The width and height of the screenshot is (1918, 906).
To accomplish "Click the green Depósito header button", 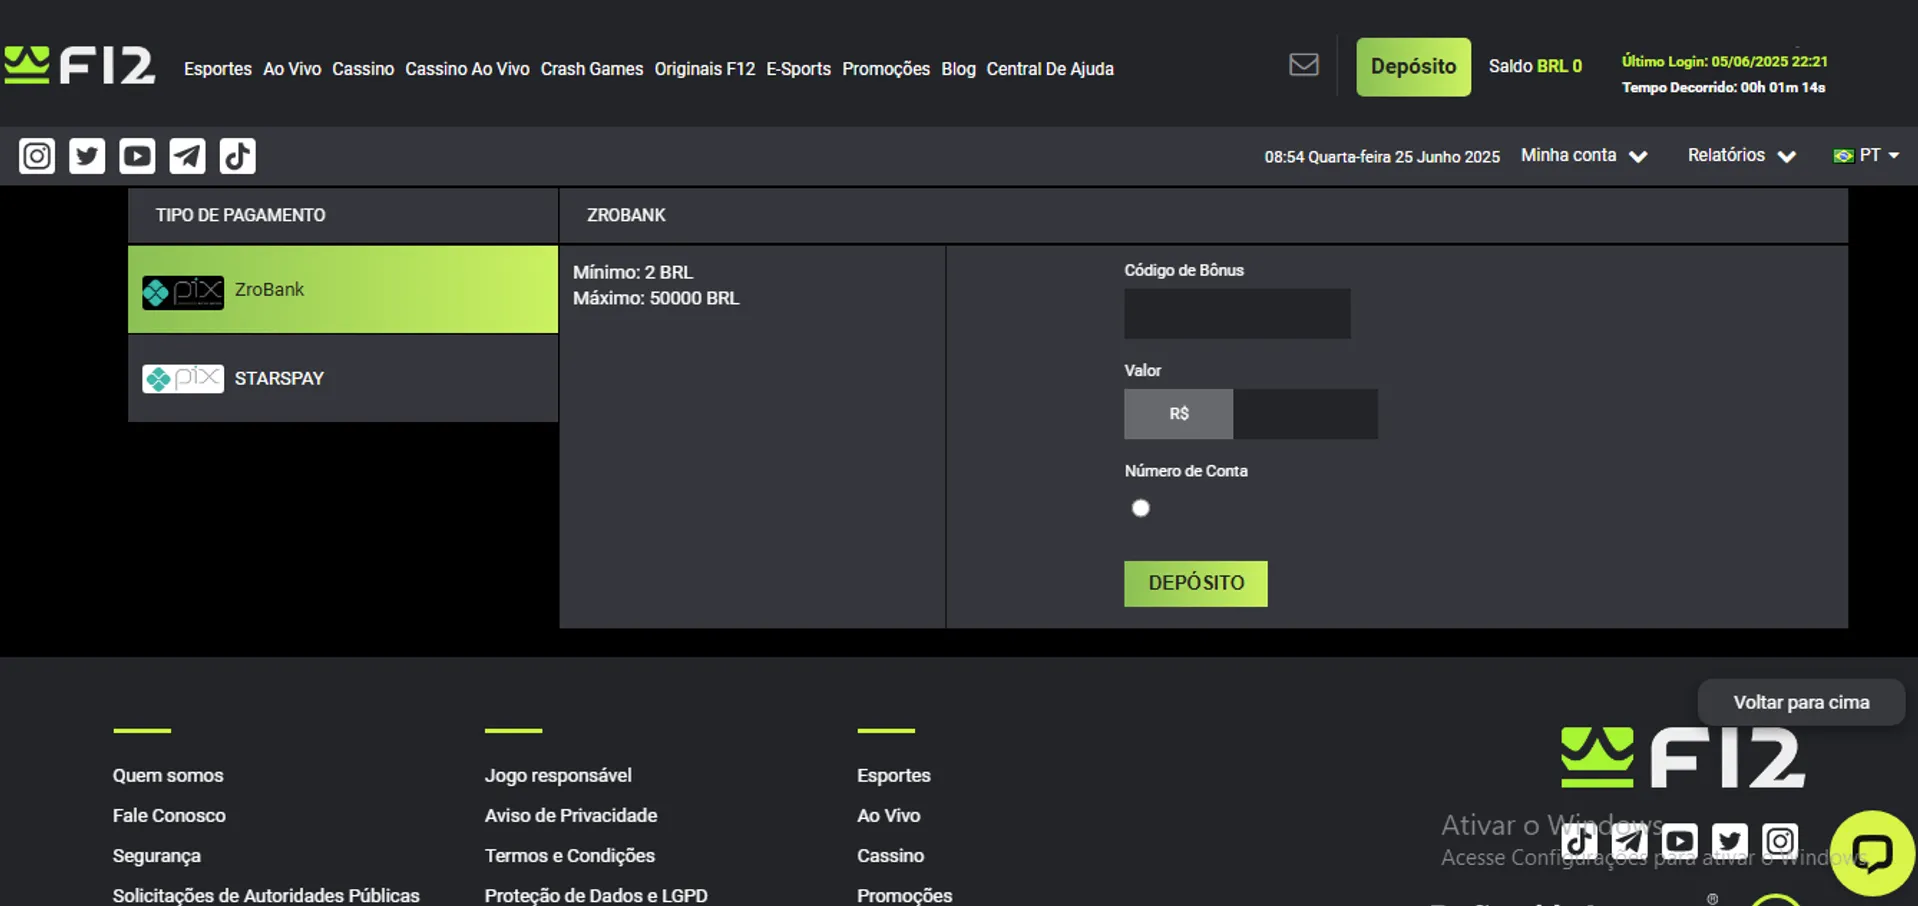I will click(1413, 67).
